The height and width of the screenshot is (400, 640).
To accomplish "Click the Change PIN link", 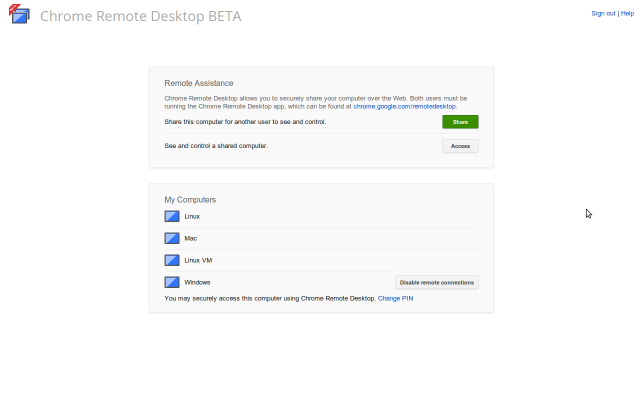I will [395, 298].
